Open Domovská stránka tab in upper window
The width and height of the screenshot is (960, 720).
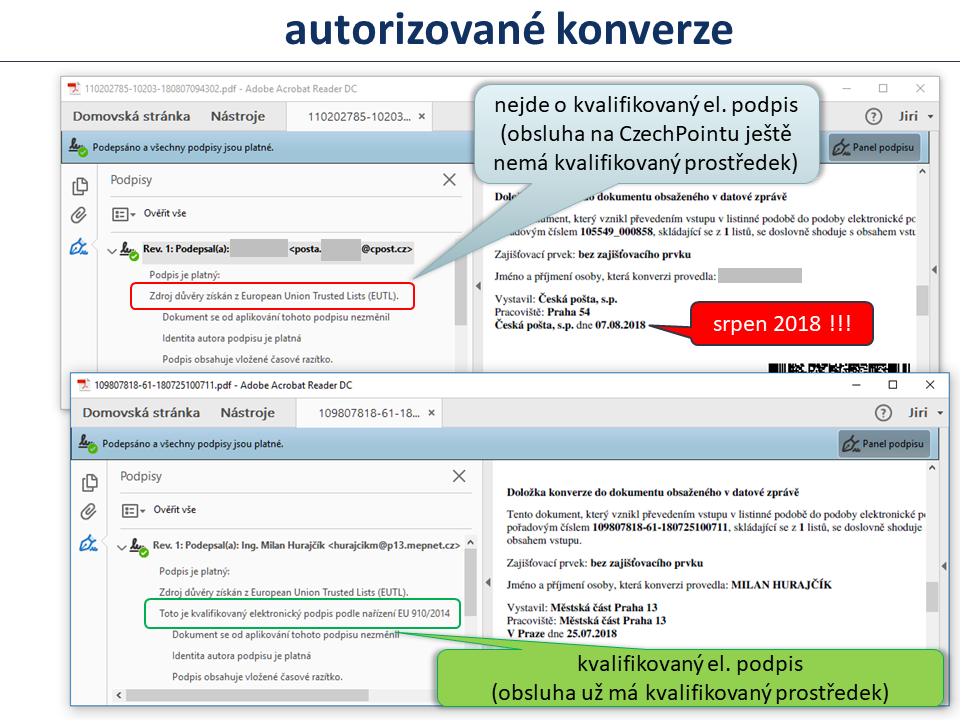(x=132, y=116)
